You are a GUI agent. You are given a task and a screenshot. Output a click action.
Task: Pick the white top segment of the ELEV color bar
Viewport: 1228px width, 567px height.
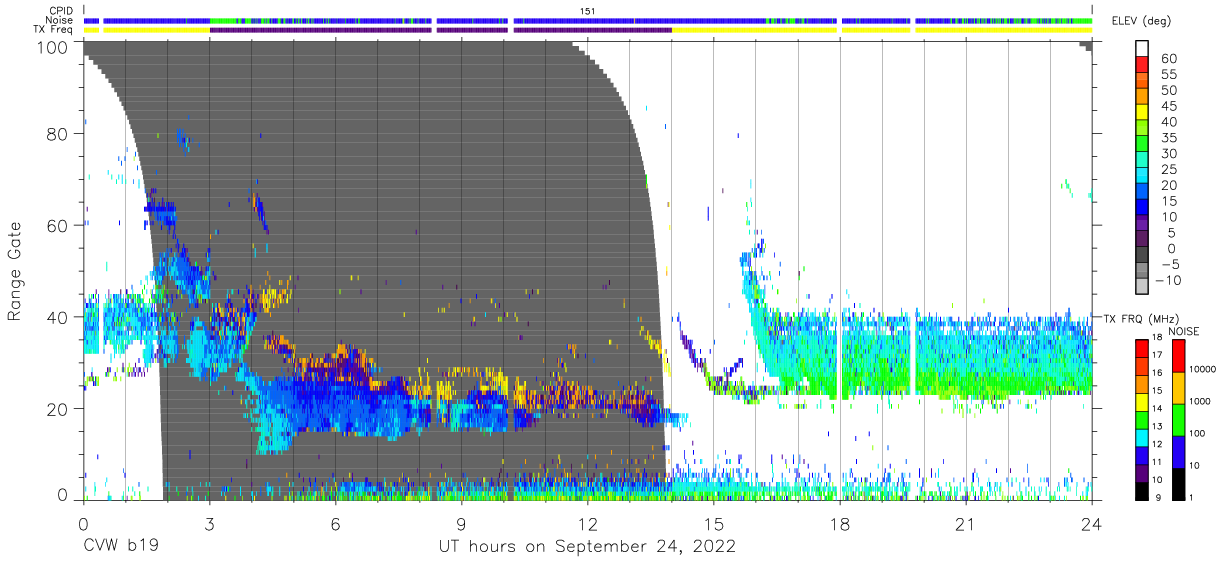pos(1143,49)
